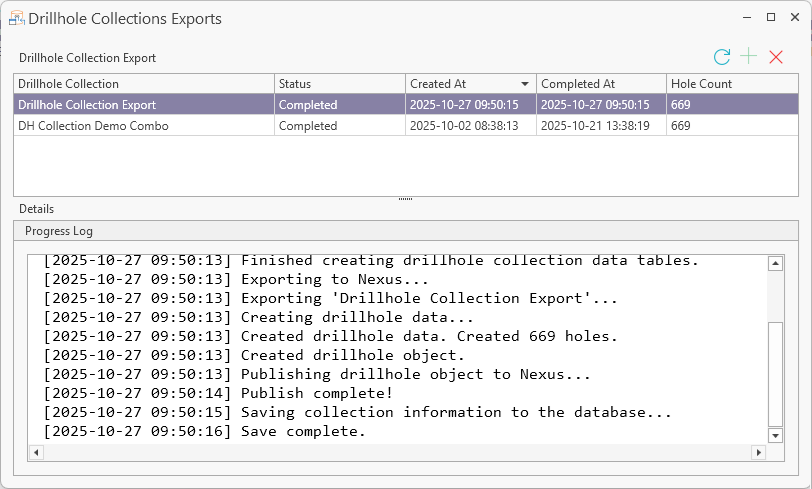Click the refresh exports icon
812x489 pixels.
click(722, 58)
